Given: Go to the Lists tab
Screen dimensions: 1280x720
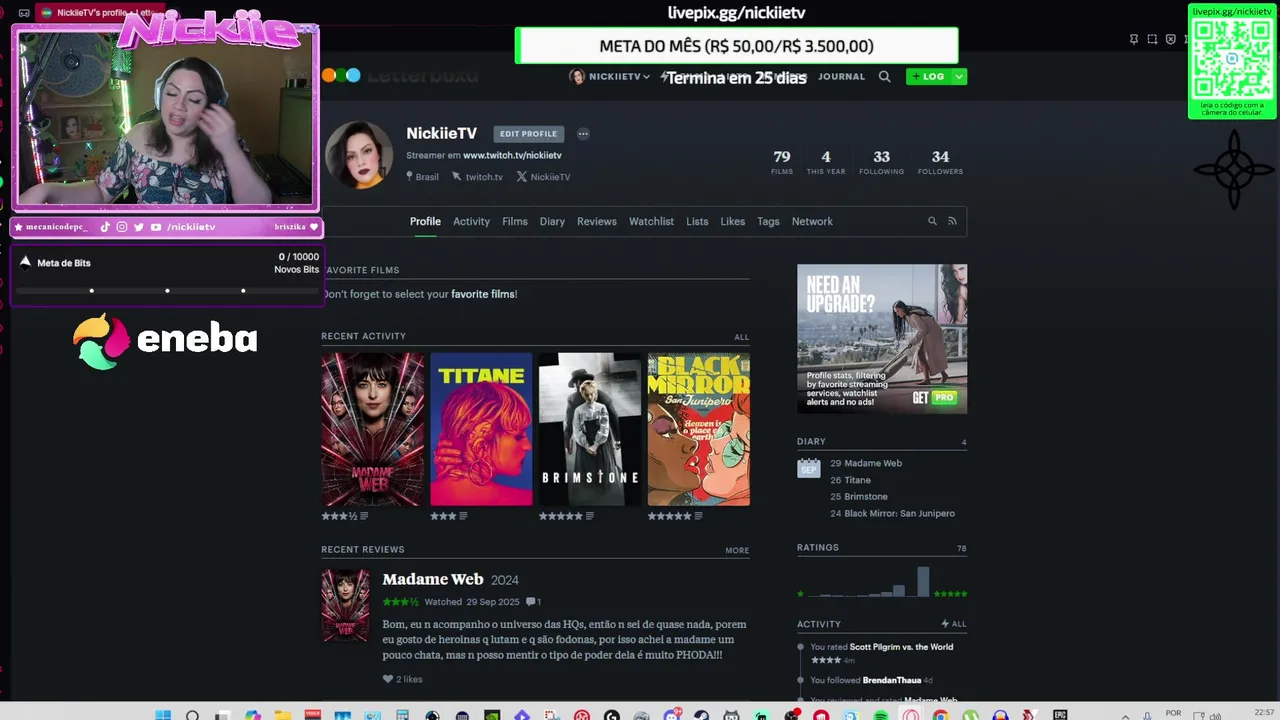Looking at the screenshot, I should click(x=697, y=221).
